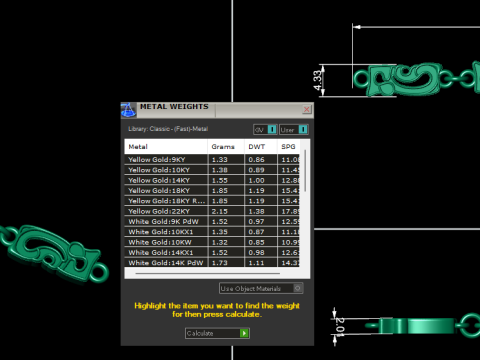Screen dimensions: 480x360
Task: Select the Yellow Gold:18KY R... row
Action: (x=212, y=201)
